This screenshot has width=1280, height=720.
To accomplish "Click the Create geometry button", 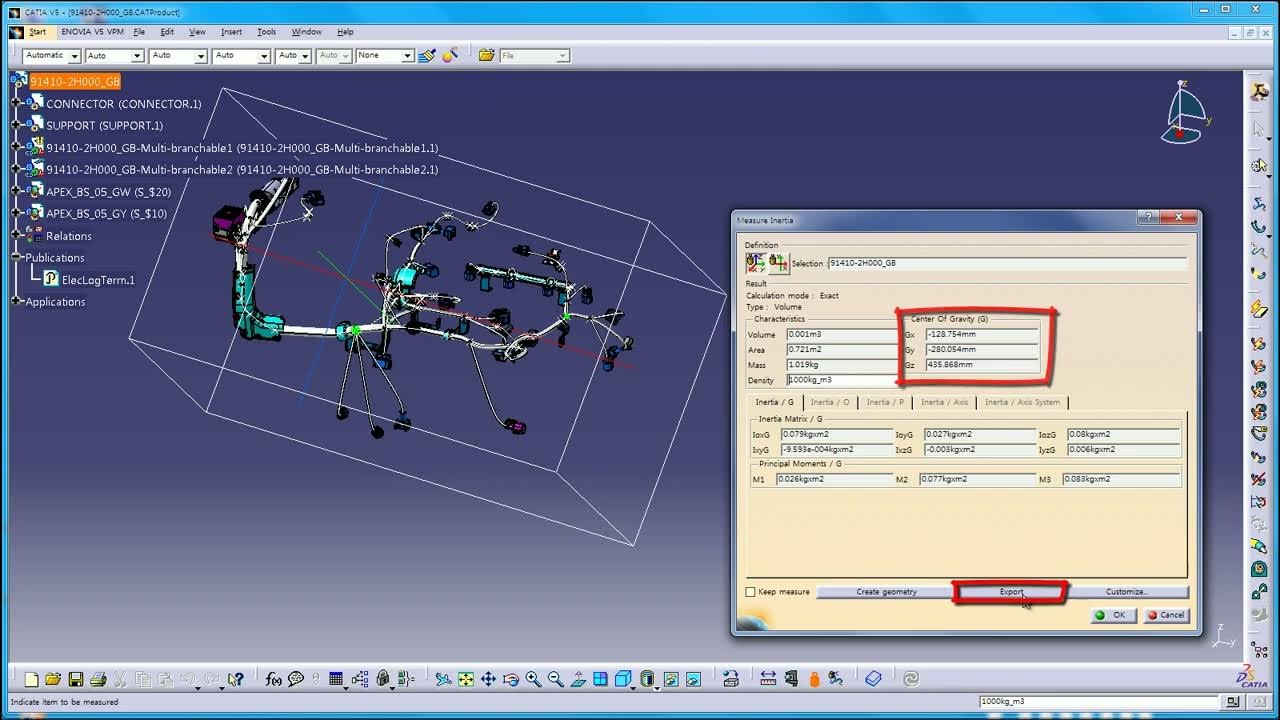I will click(886, 592).
